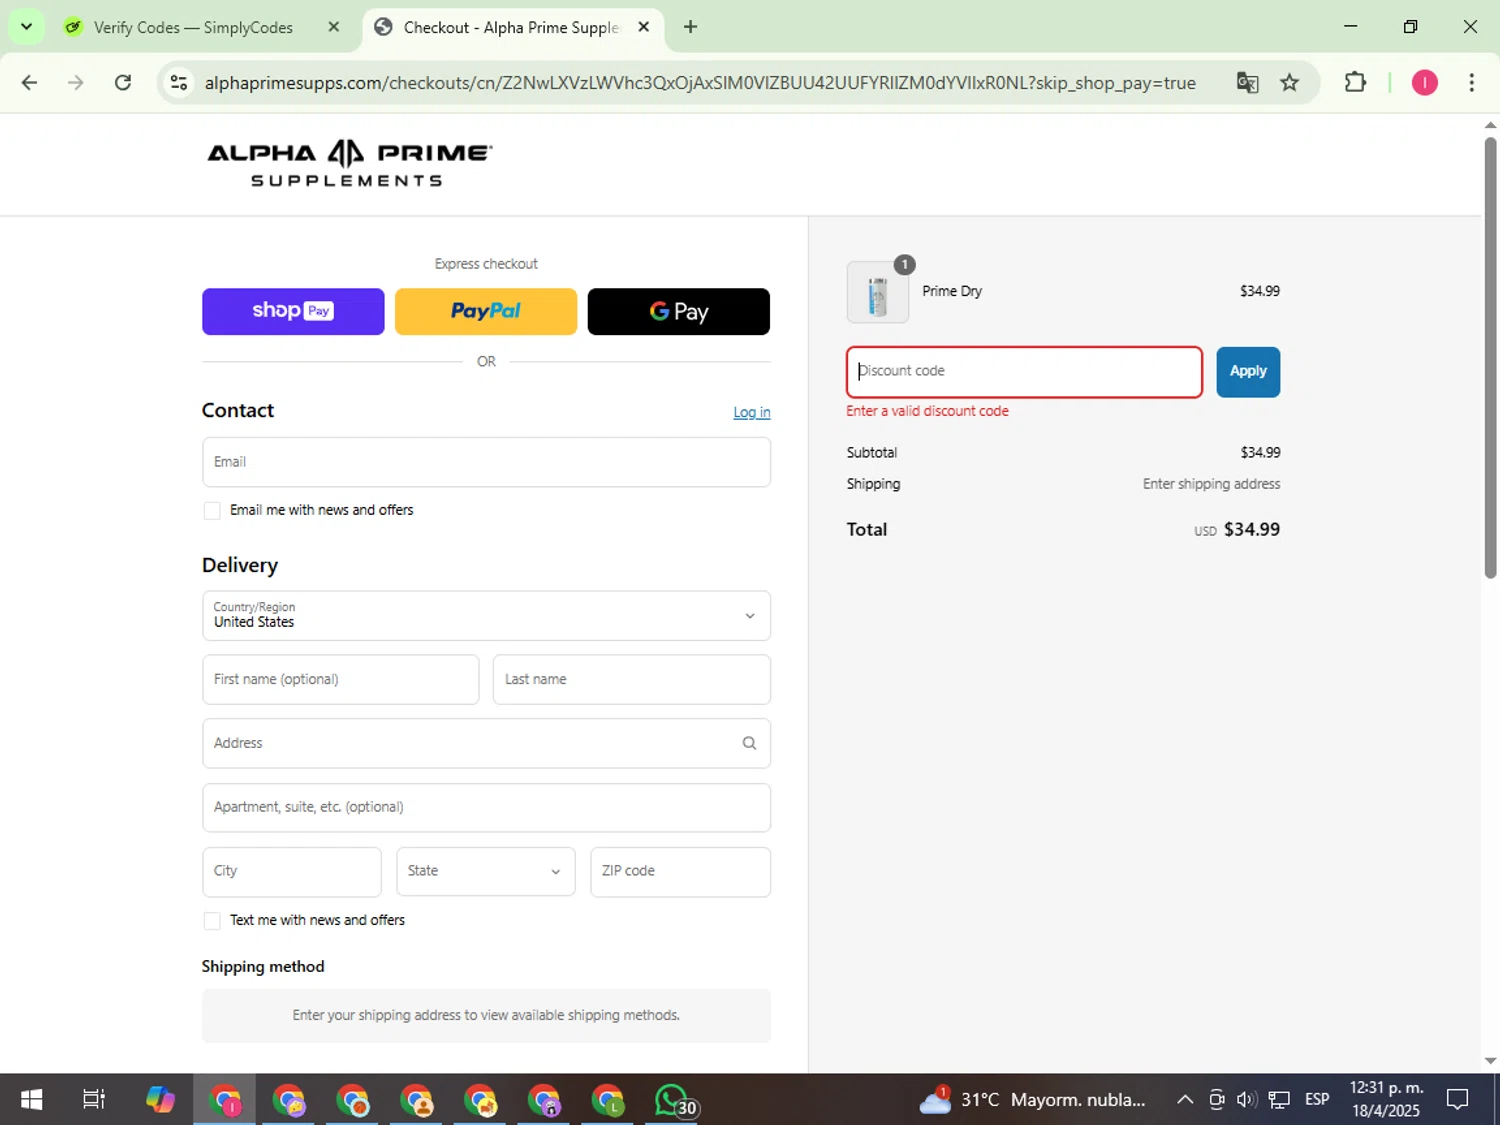The height and width of the screenshot is (1125, 1500).
Task: Open the Chrome profile avatar
Action: [1424, 83]
